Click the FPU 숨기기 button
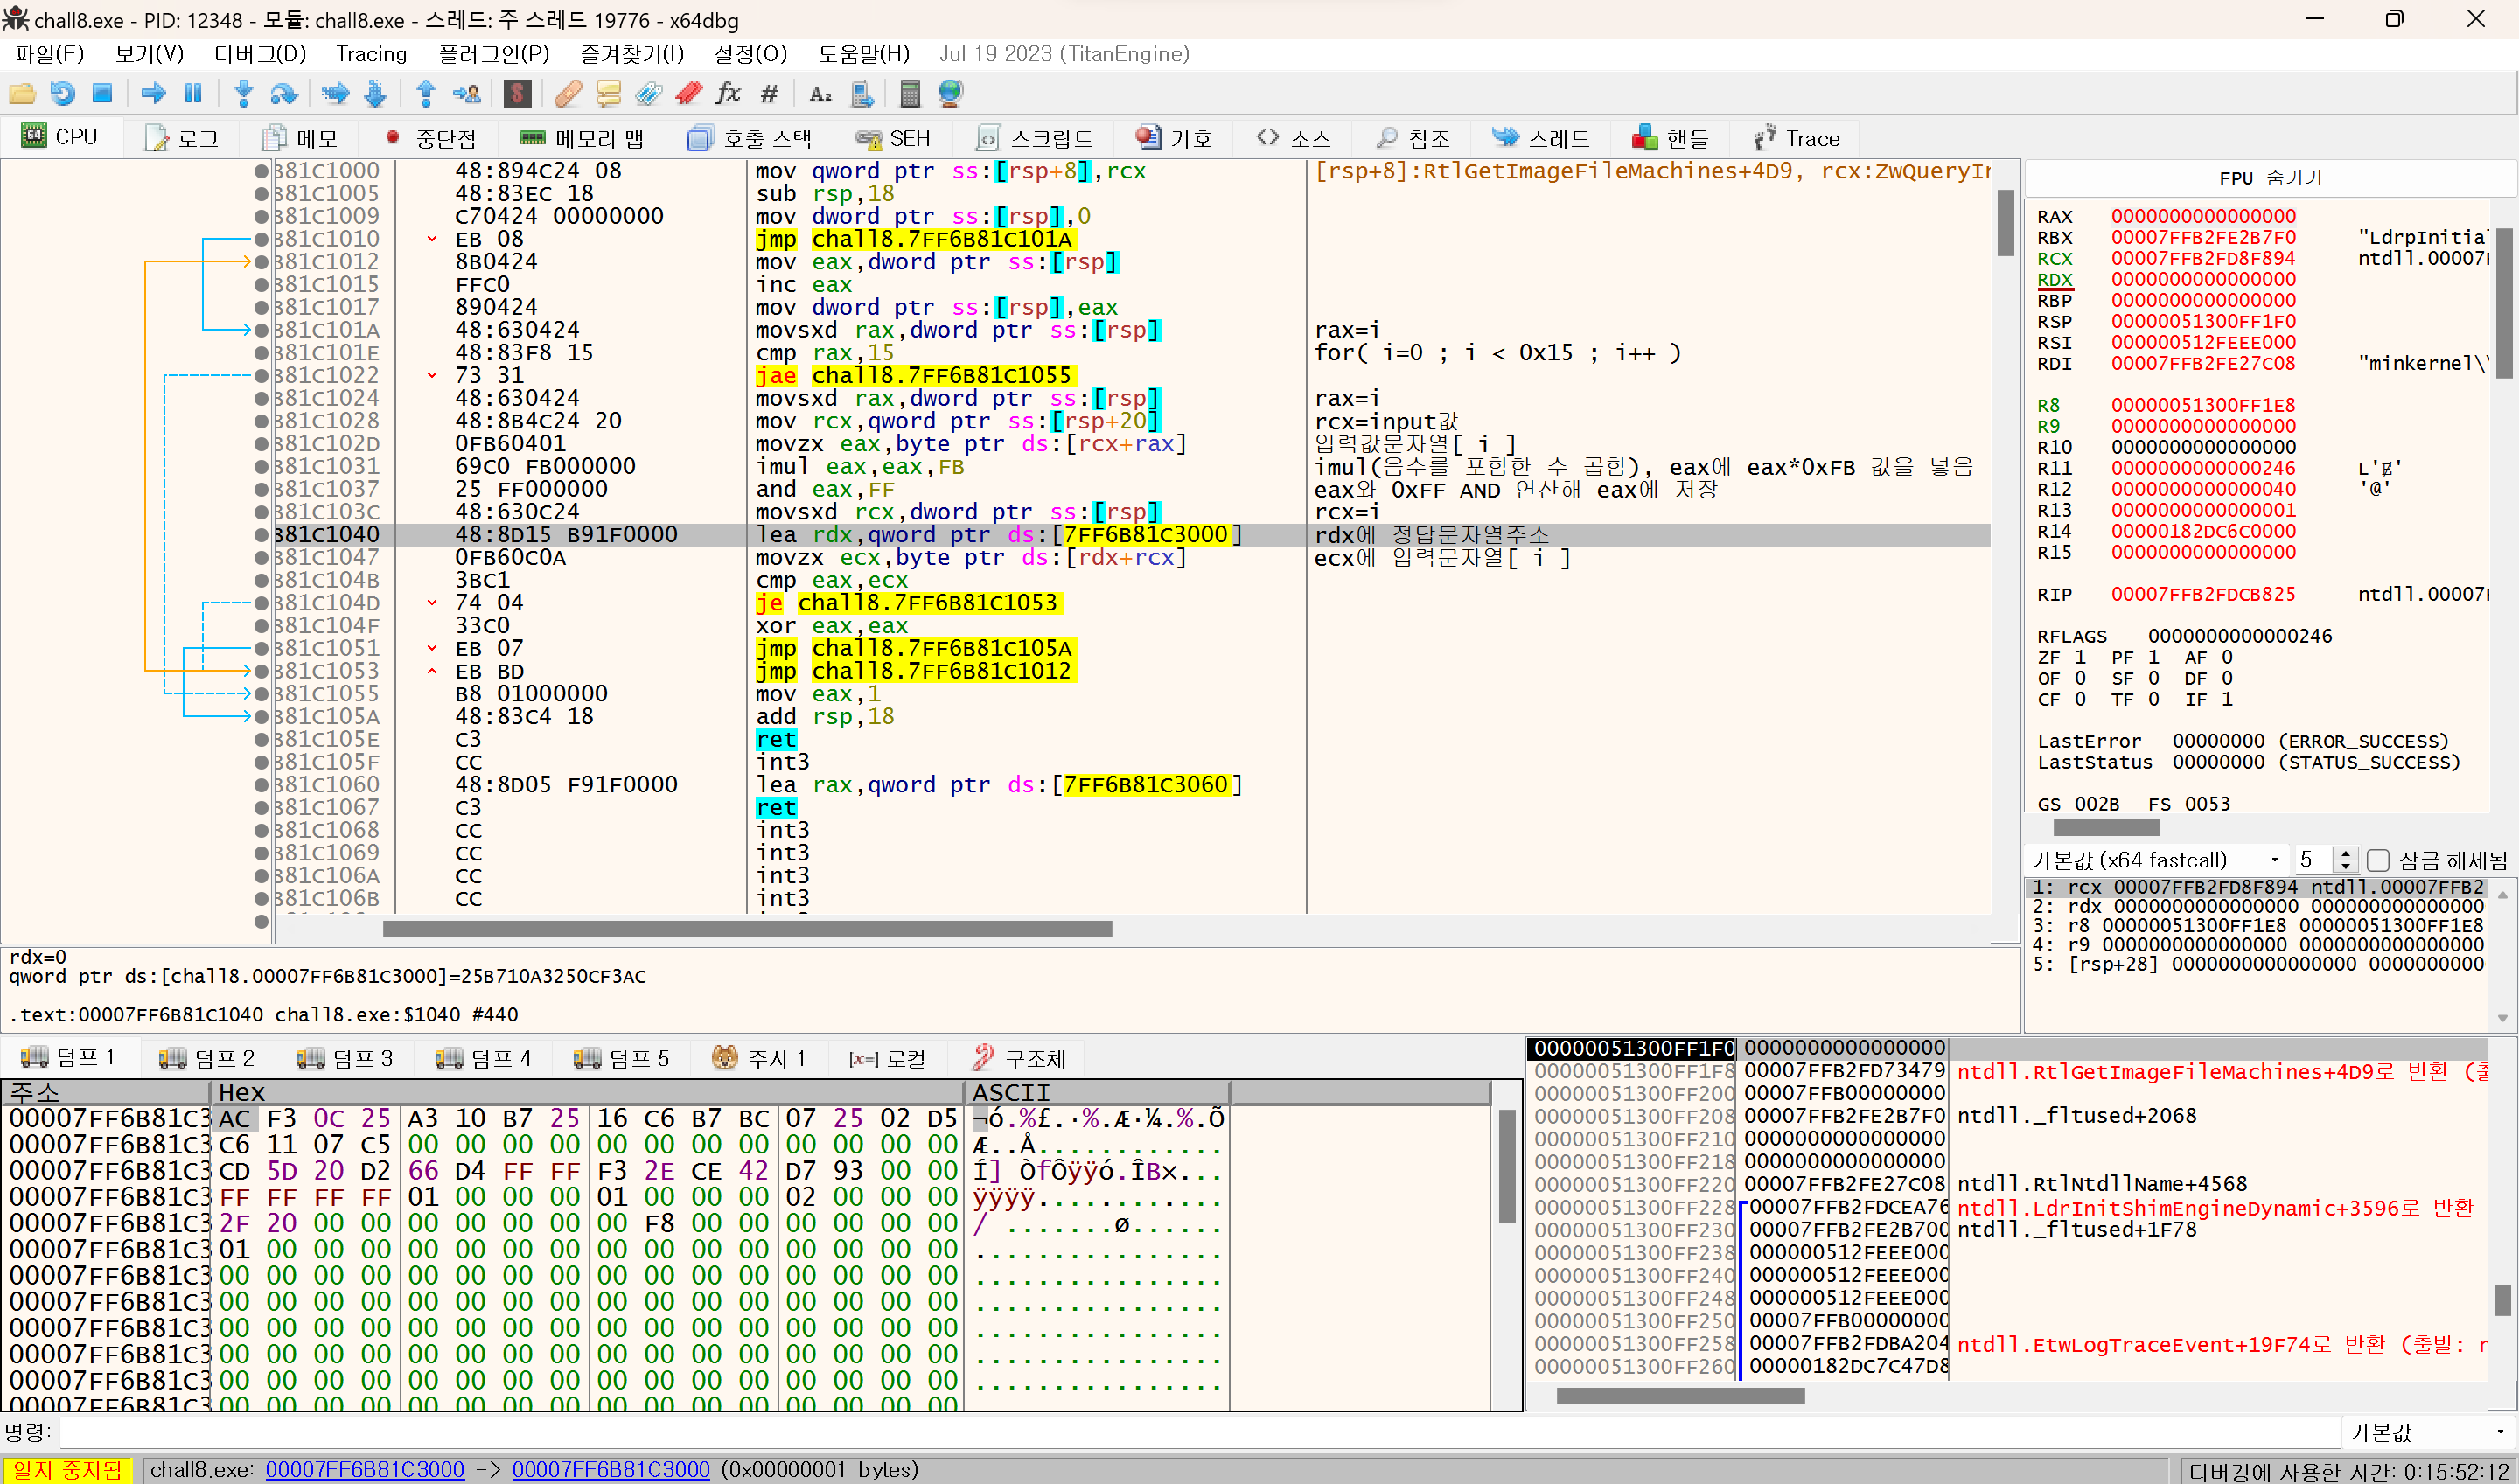The height and width of the screenshot is (1484, 2519). coord(2269,178)
